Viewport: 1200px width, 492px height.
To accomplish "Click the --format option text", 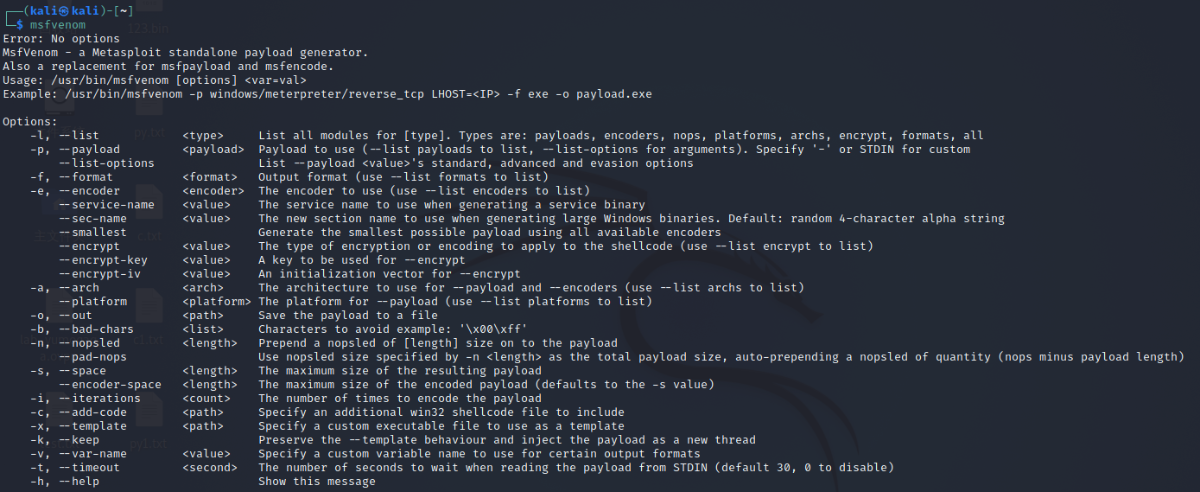I will pos(86,177).
